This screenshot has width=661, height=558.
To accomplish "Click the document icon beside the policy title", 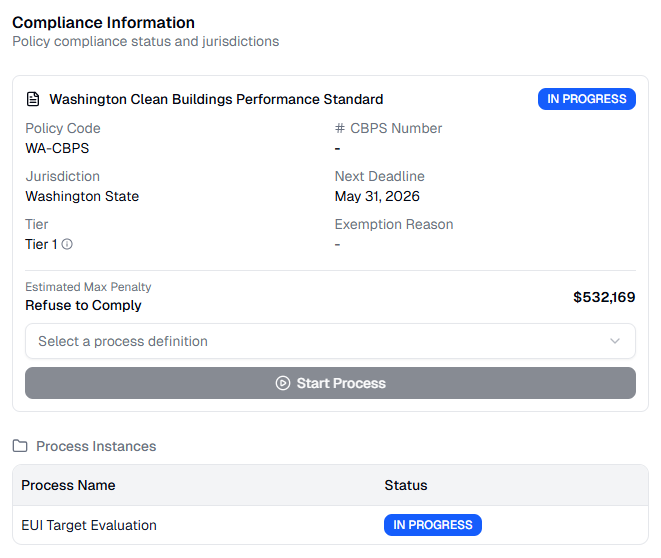I will tap(33, 99).
